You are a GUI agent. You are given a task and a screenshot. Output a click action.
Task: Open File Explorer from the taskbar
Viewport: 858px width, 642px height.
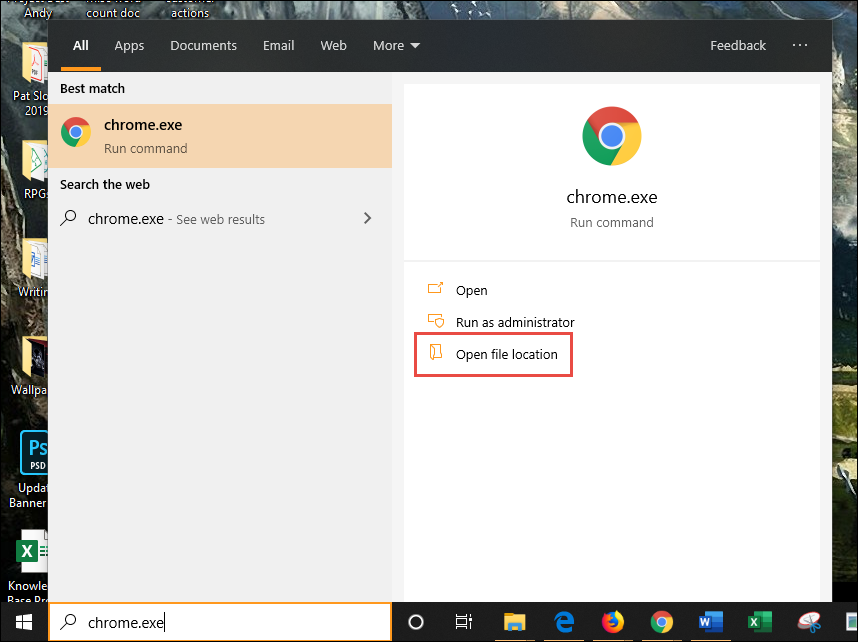(514, 622)
